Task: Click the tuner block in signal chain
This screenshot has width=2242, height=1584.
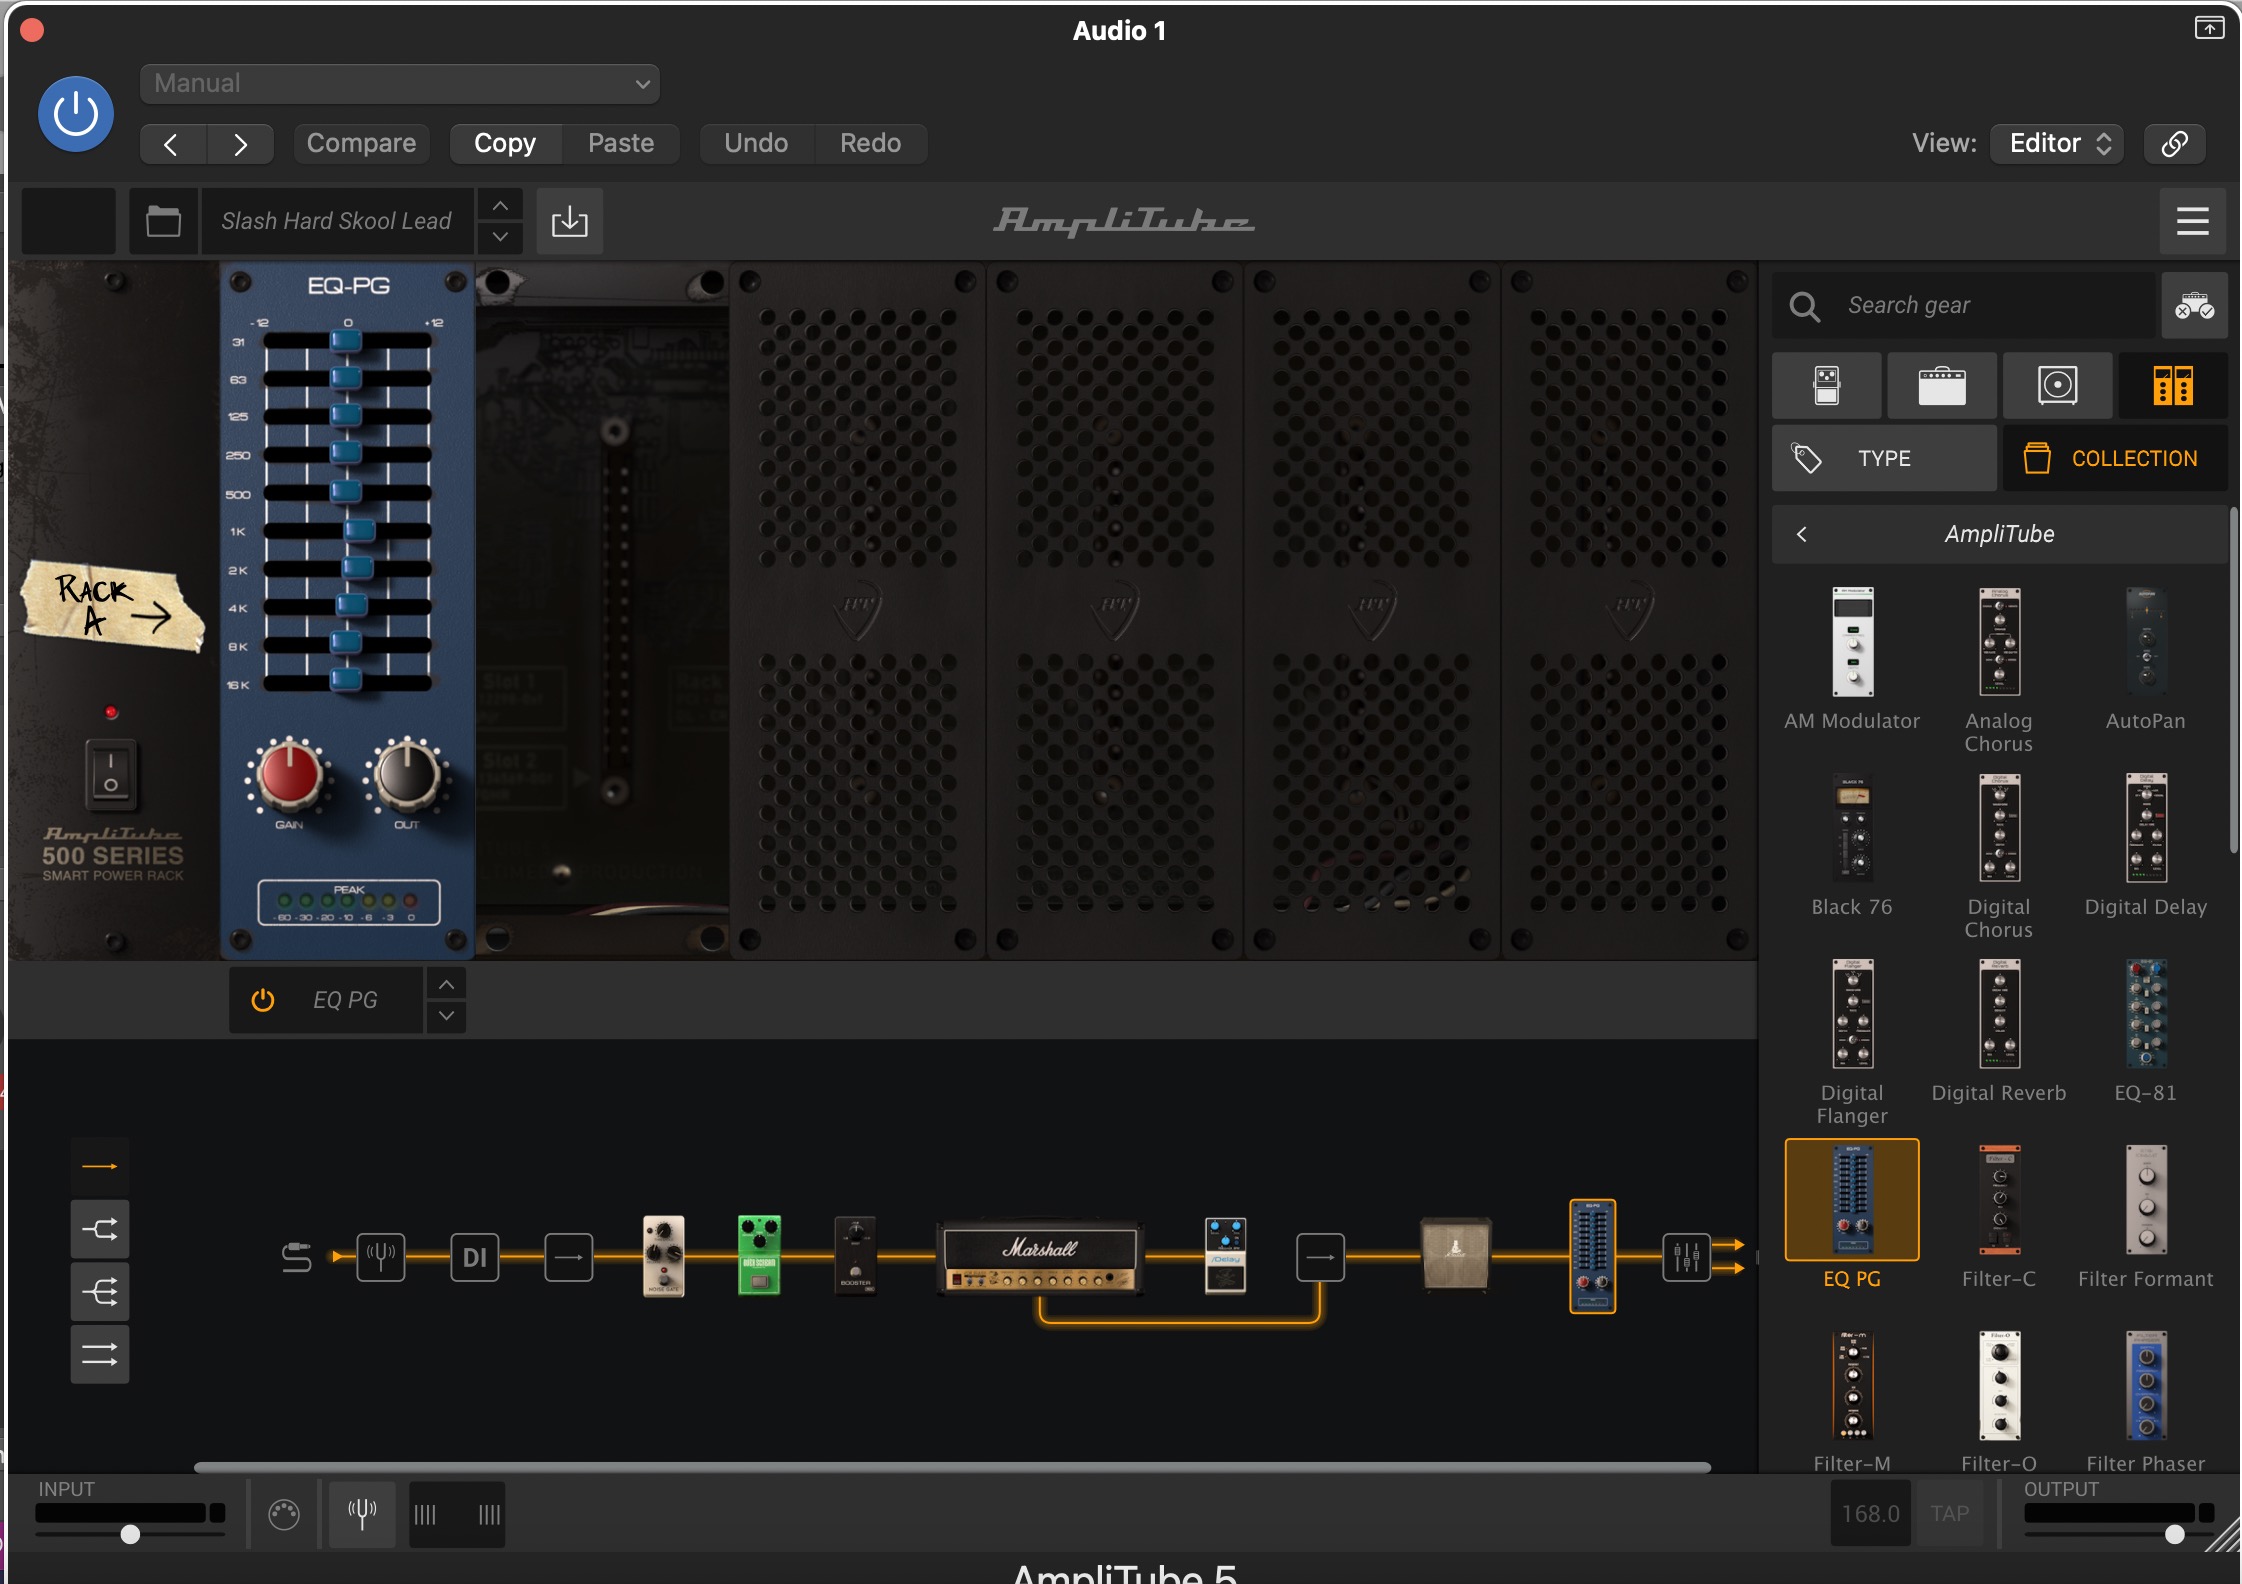Action: (x=381, y=1257)
